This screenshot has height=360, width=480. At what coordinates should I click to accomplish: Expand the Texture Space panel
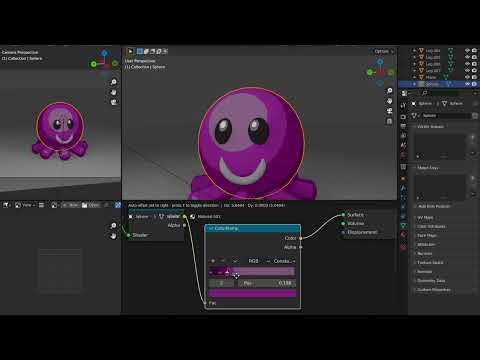tap(430, 263)
